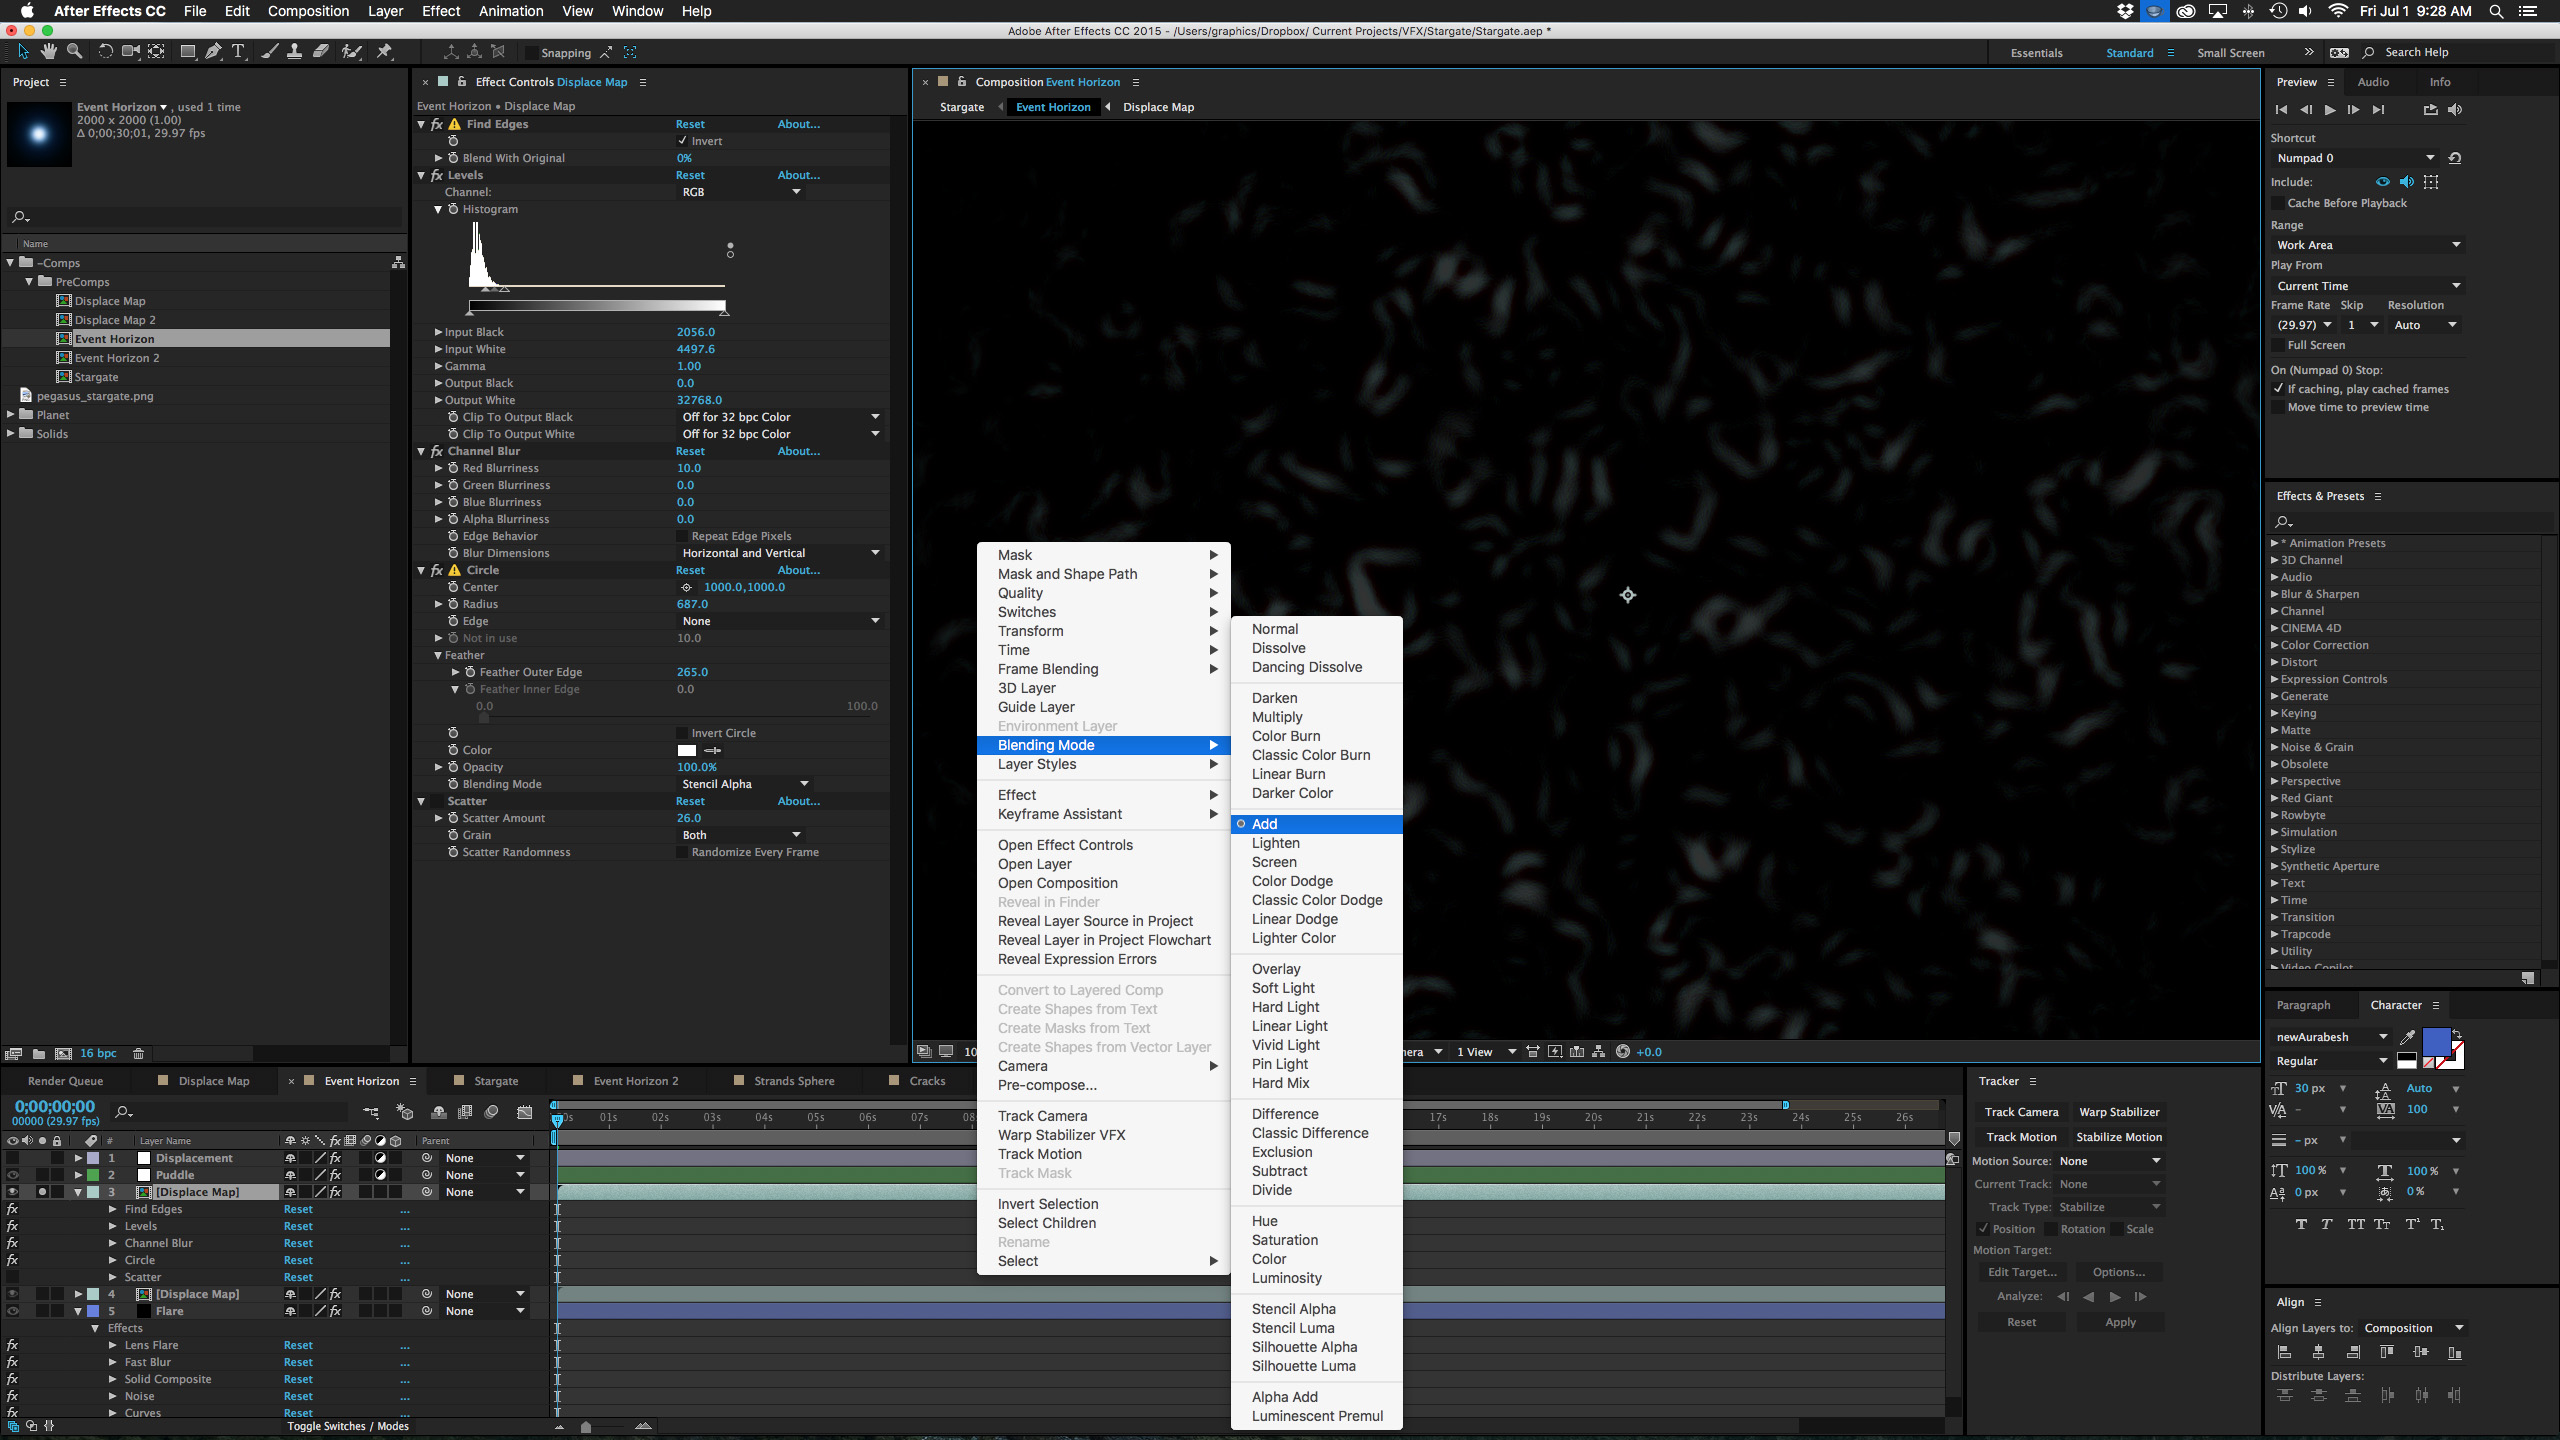Image resolution: width=2560 pixels, height=1440 pixels.
Task: Click the Character eyedropper icon
Action: click(2408, 1037)
